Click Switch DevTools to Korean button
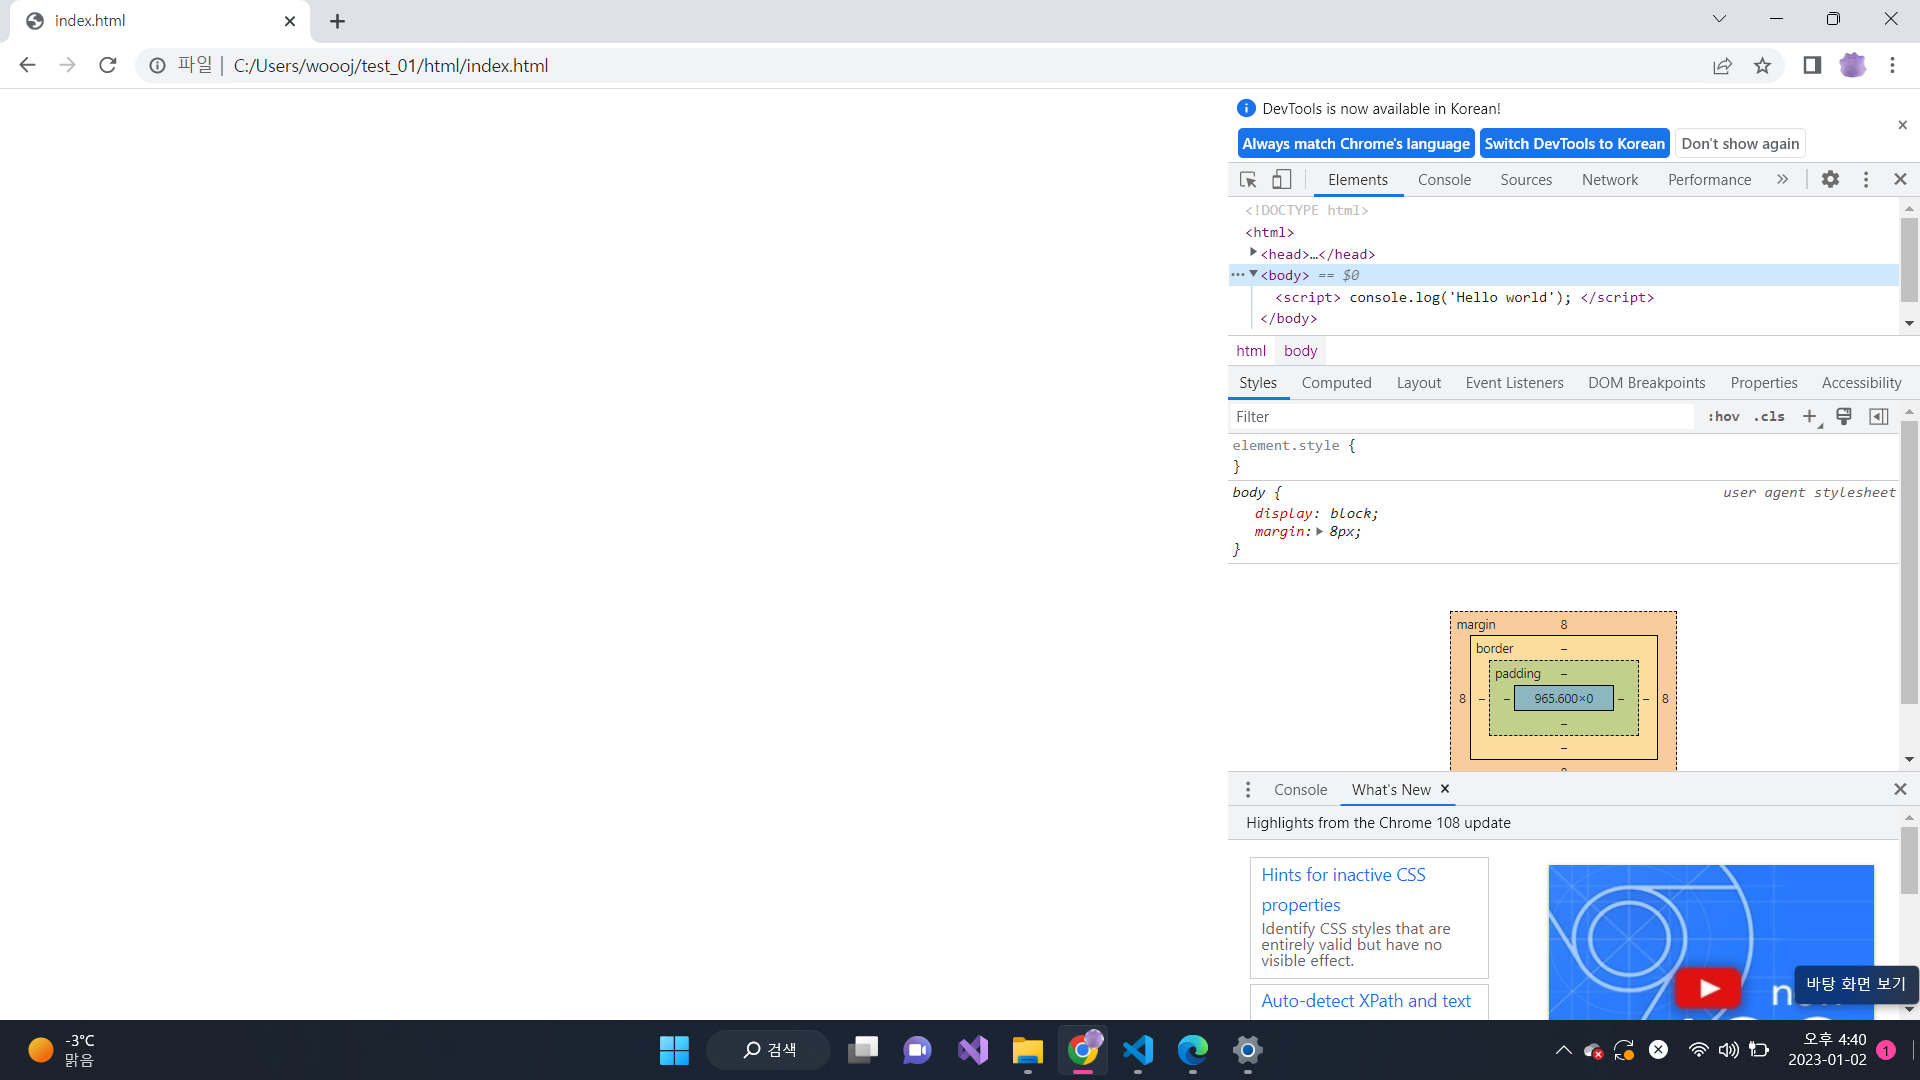This screenshot has height=1080, width=1920. click(x=1574, y=144)
